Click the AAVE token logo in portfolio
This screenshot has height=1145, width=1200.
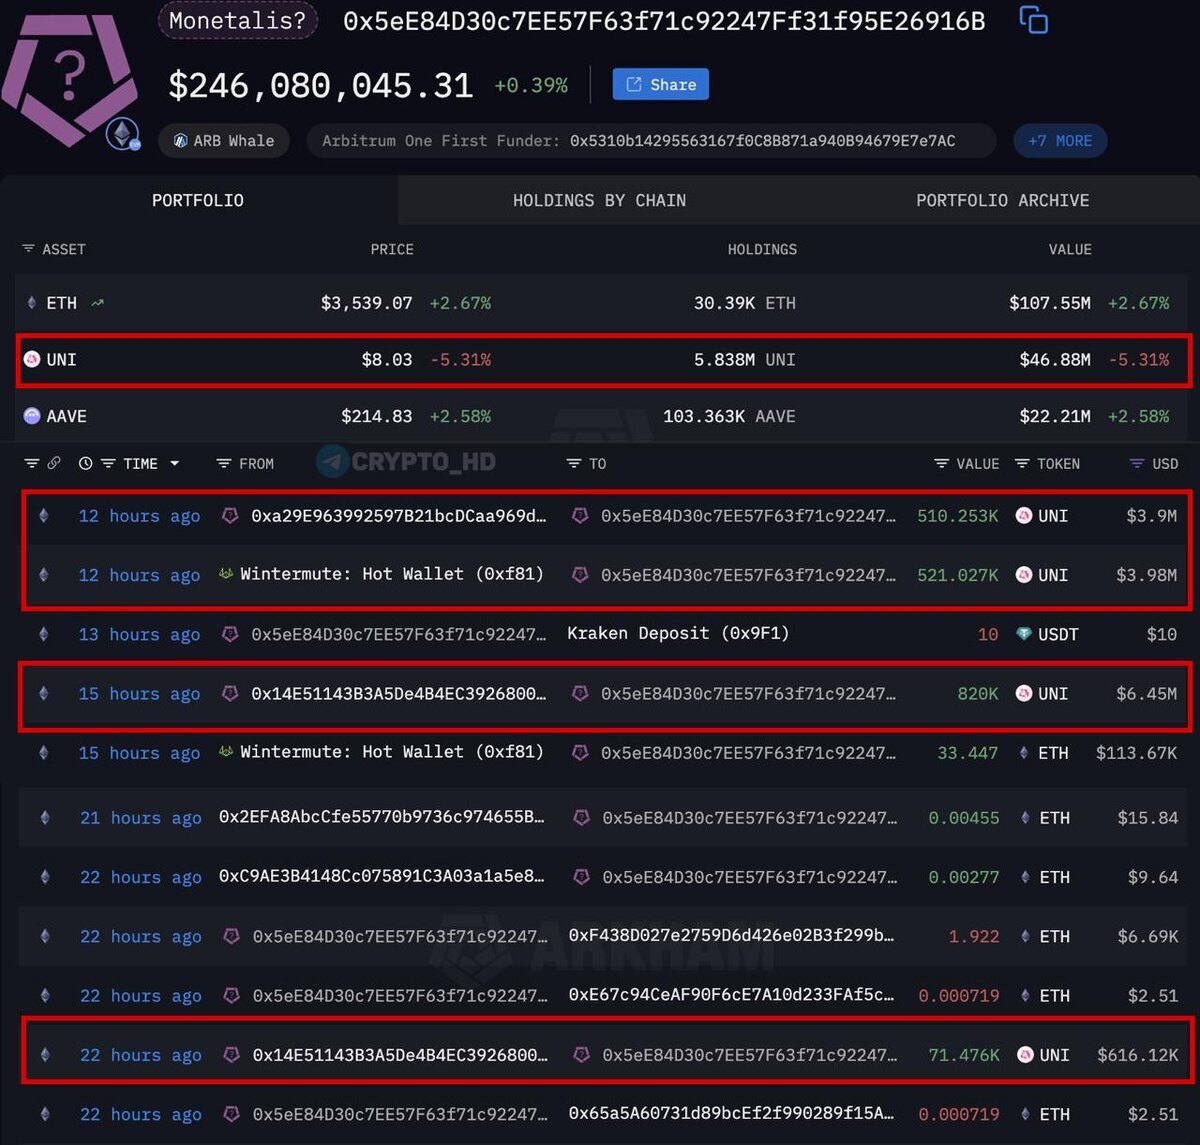tap(32, 416)
